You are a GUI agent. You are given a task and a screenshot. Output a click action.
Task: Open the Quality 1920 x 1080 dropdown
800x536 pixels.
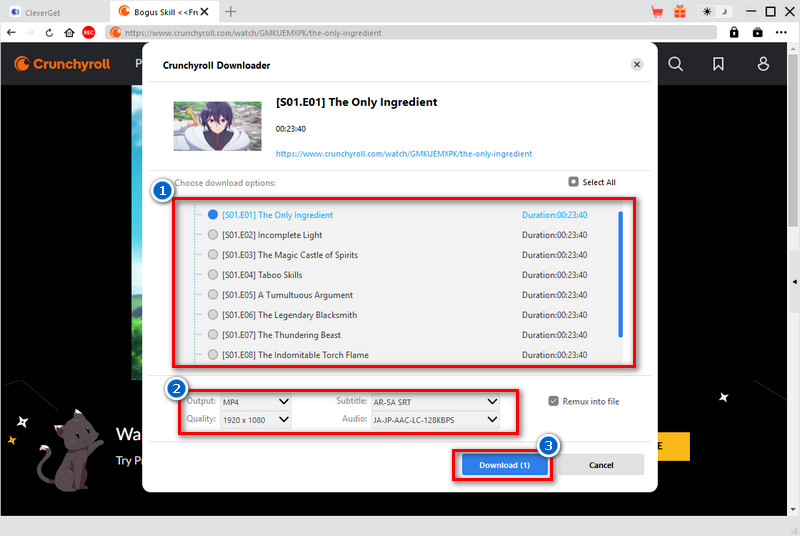tap(256, 420)
